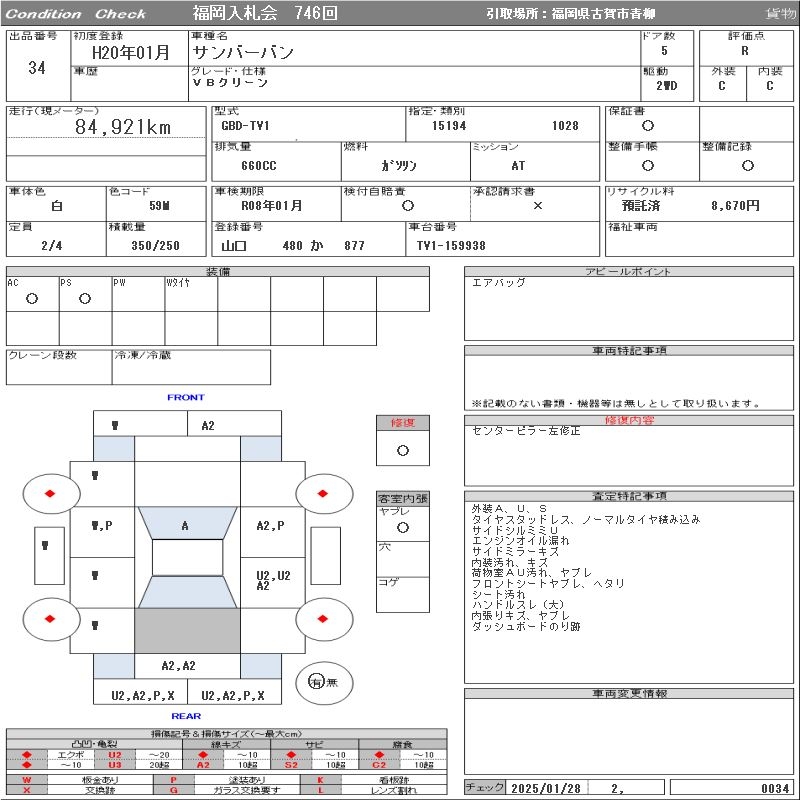Viewport: 800px width, 800px height.
Task: Click the seating capacity 2/4
Action: pos(52,246)
